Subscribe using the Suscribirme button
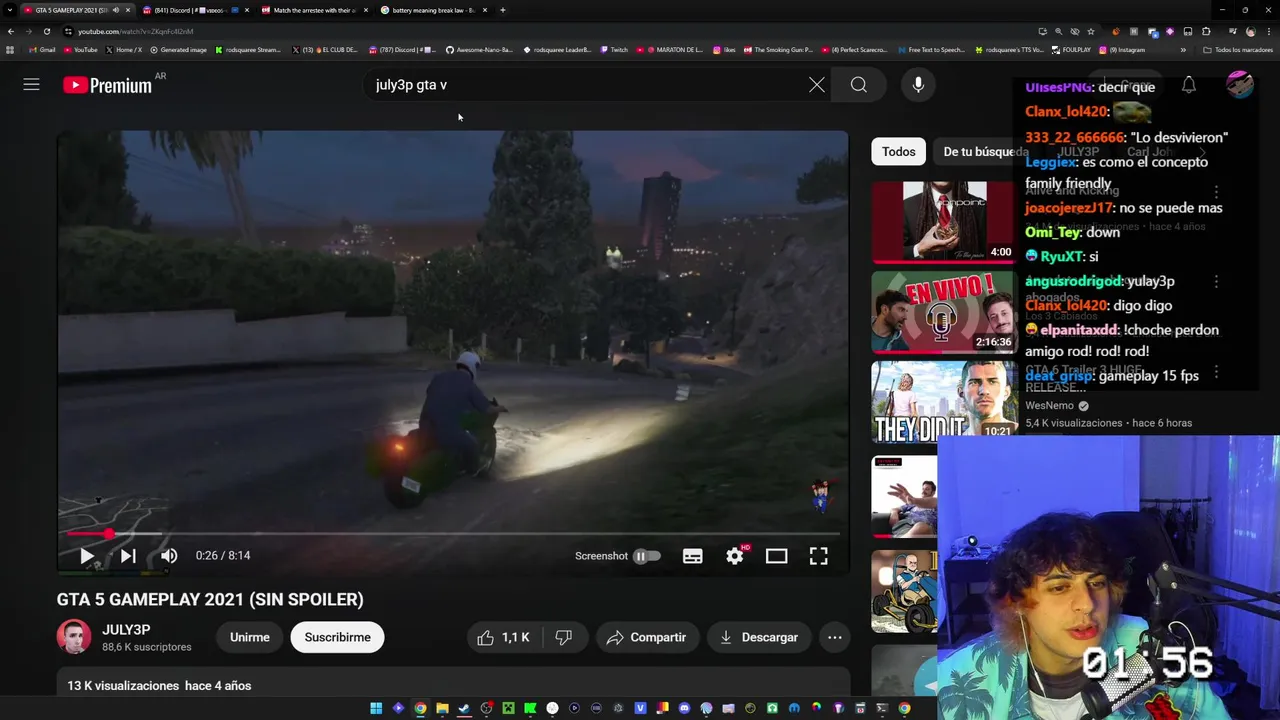 337,637
